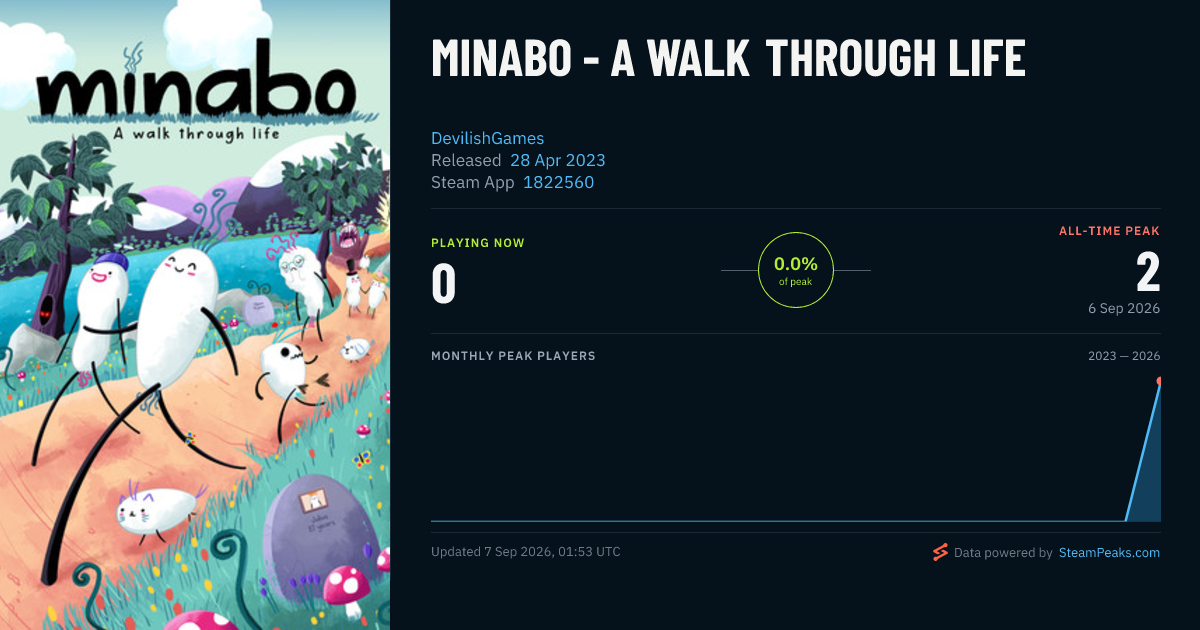Click the Minabo game cover art
The height and width of the screenshot is (630, 1200).
pyautogui.click(x=195, y=315)
